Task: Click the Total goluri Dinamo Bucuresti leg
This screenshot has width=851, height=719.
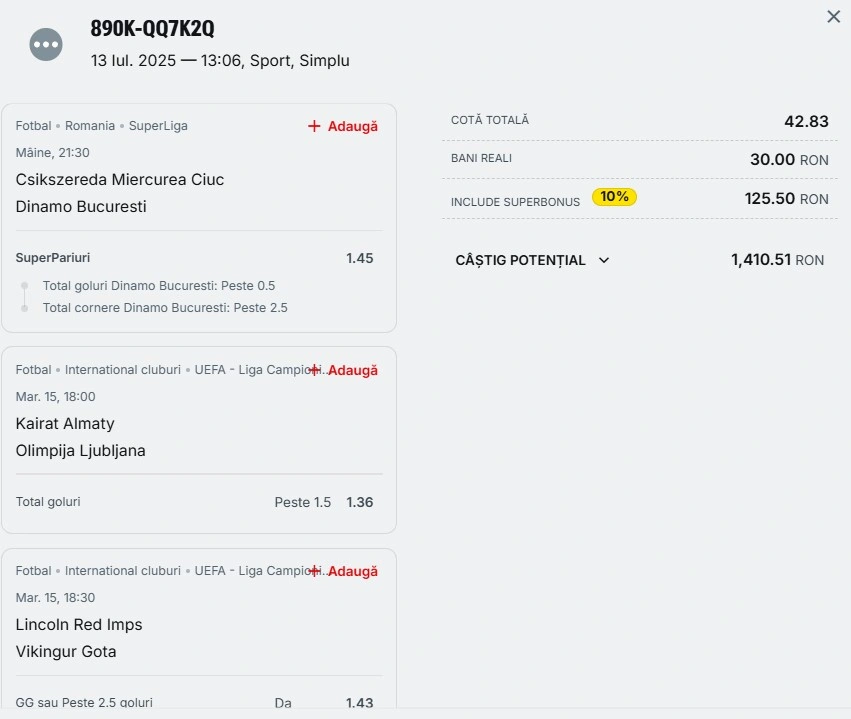Action: [159, 286]
